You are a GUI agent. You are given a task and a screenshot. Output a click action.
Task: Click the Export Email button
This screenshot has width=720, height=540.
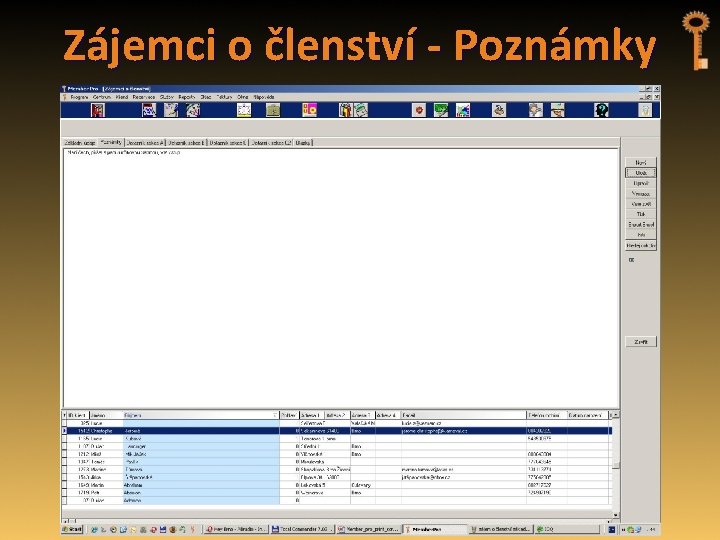tap(641, 225)
